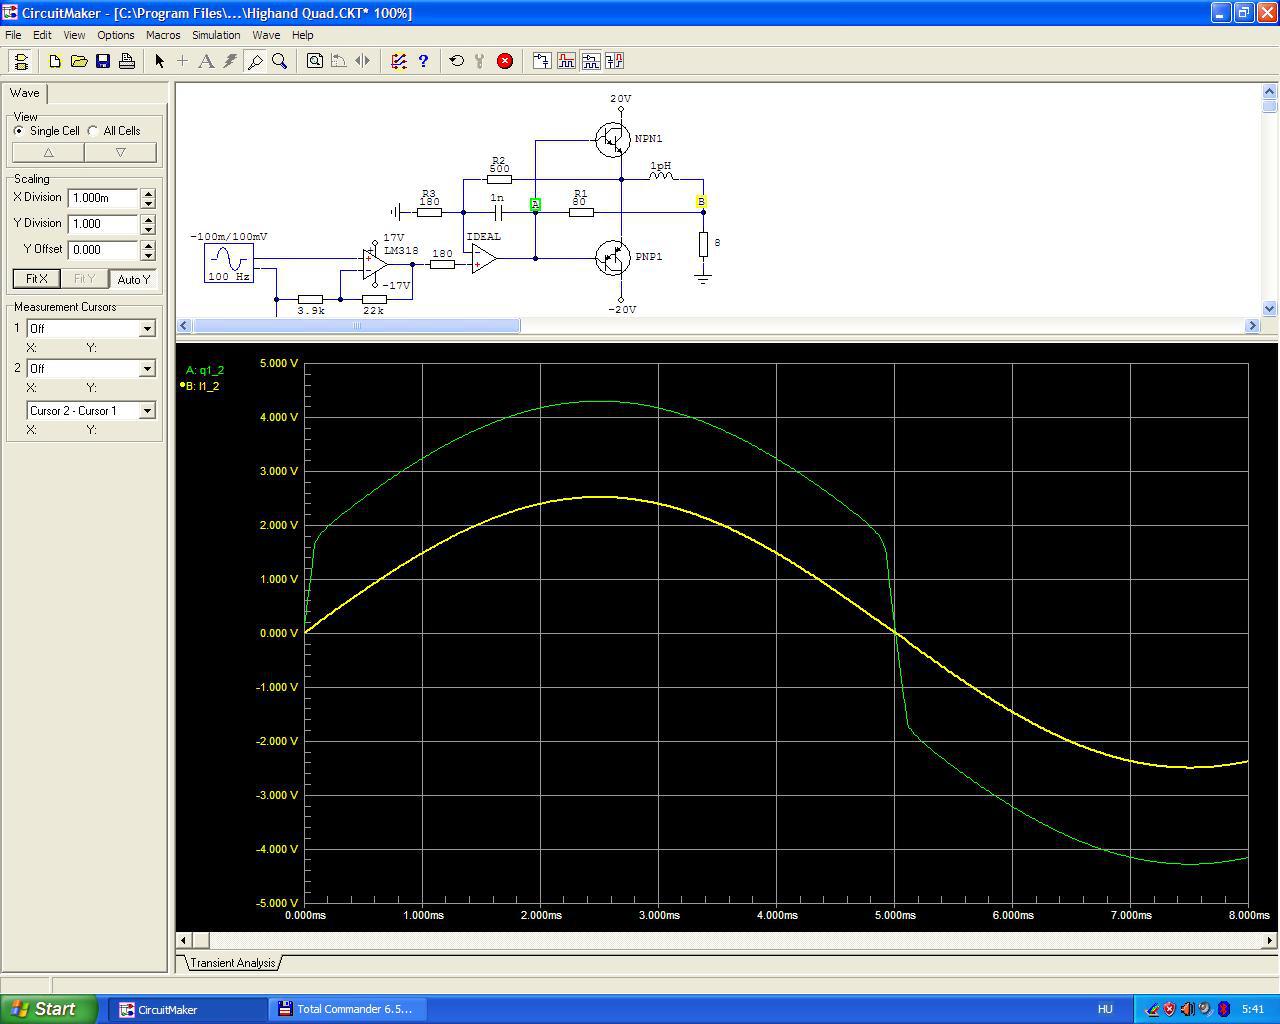Screen dimensions: 1280x1024
Task: Print the circuit using printer icon
Action: (127, 61)
